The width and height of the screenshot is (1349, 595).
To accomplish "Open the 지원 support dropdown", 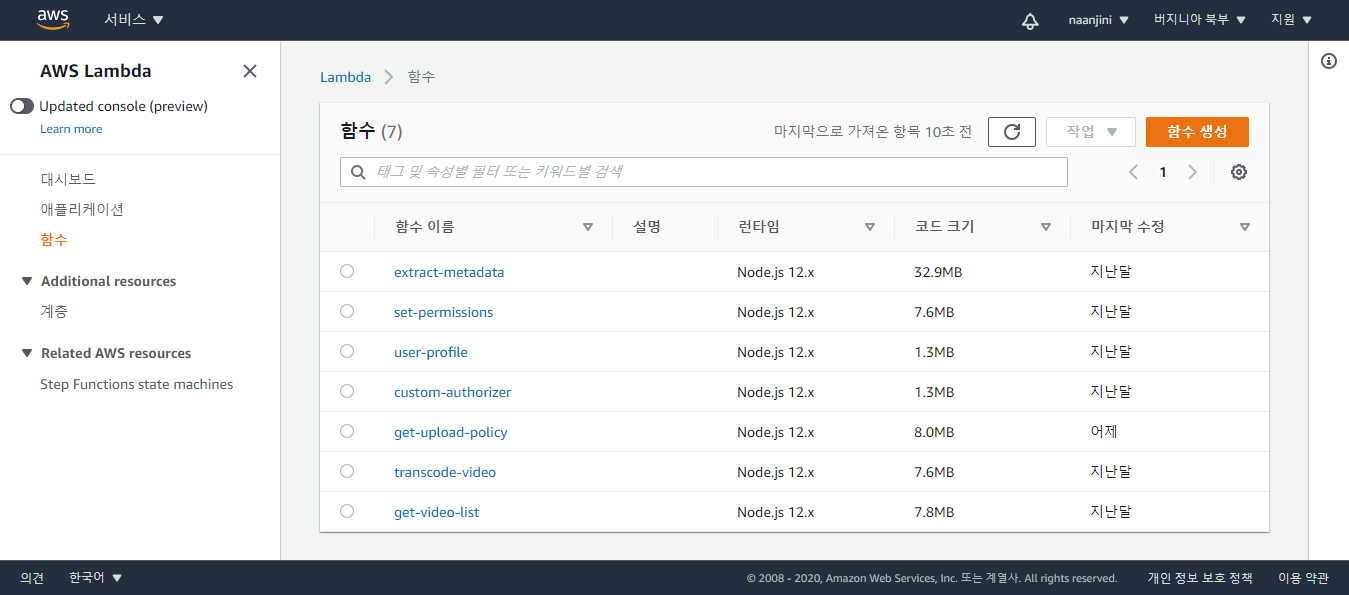I will [x=1291, y=20].
